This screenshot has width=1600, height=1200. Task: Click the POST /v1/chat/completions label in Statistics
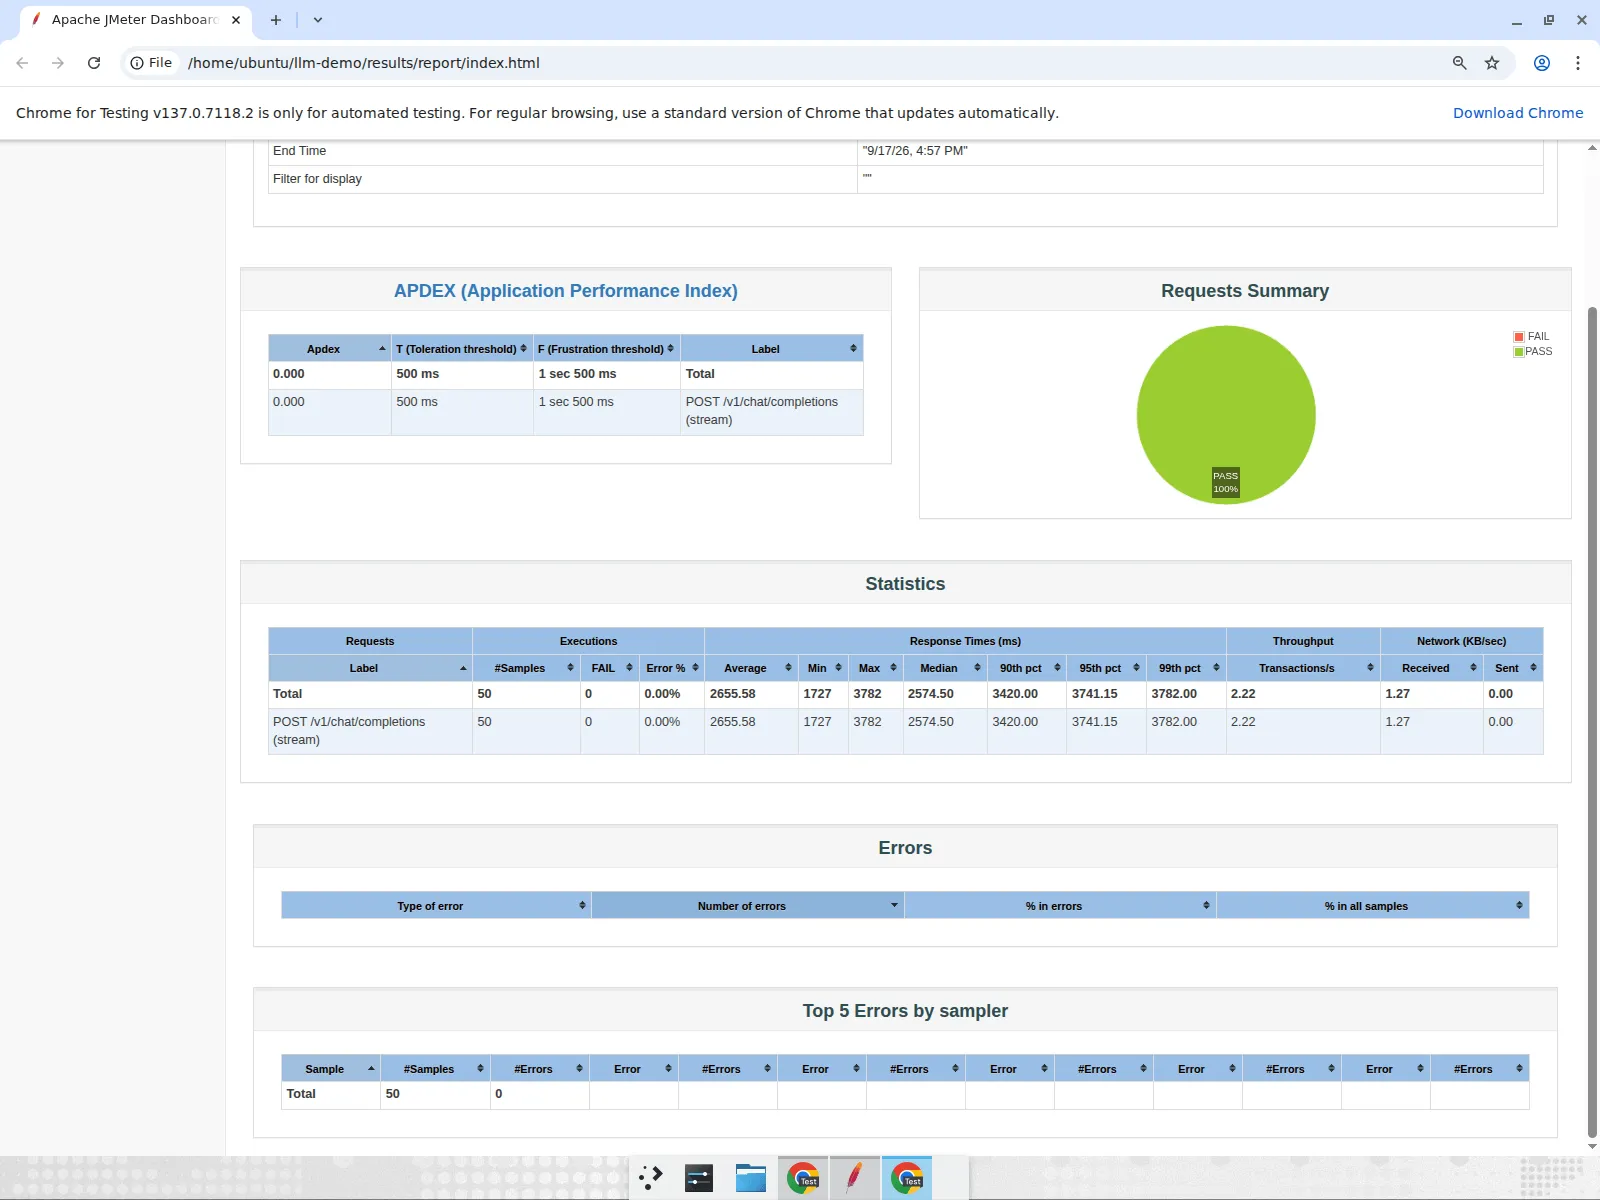click(349, 731)
